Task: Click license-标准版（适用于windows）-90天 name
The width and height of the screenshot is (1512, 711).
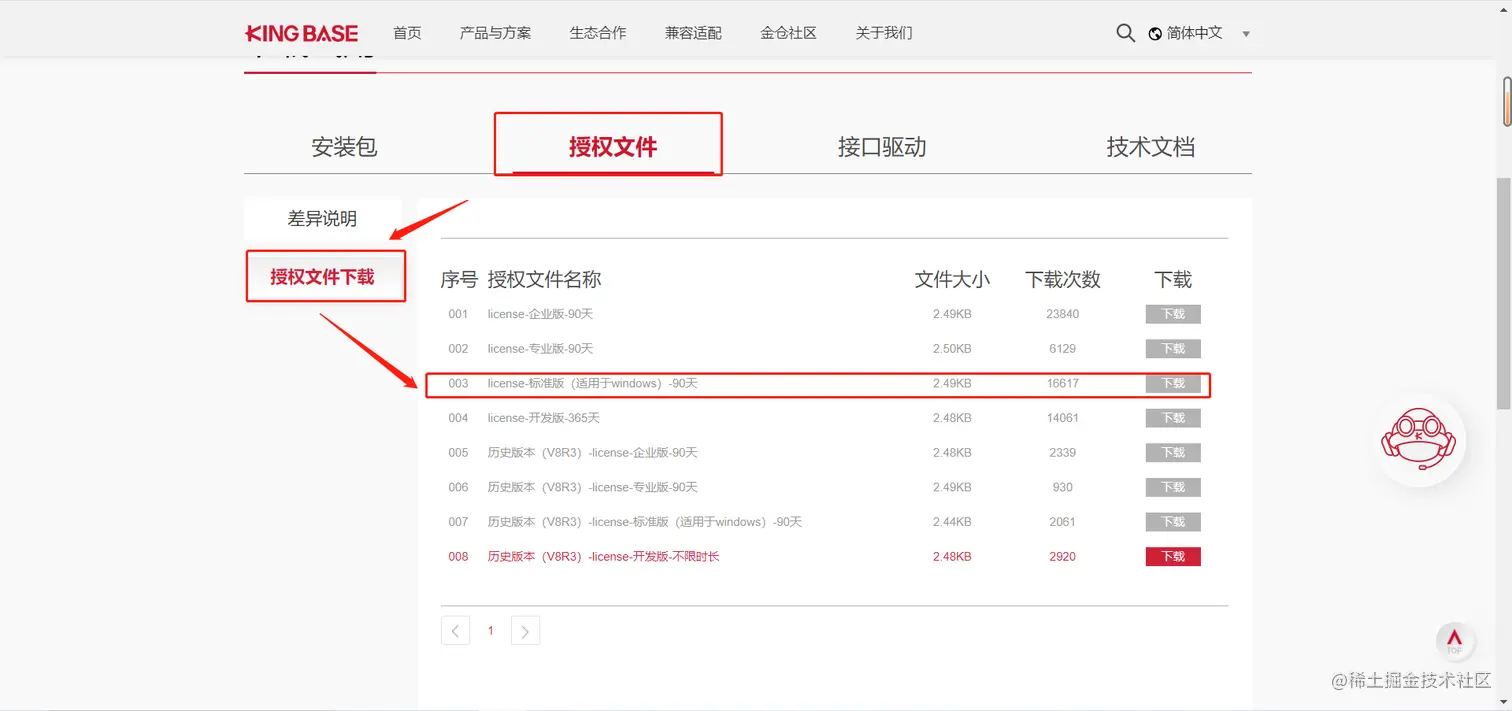Action: point(592,383)
